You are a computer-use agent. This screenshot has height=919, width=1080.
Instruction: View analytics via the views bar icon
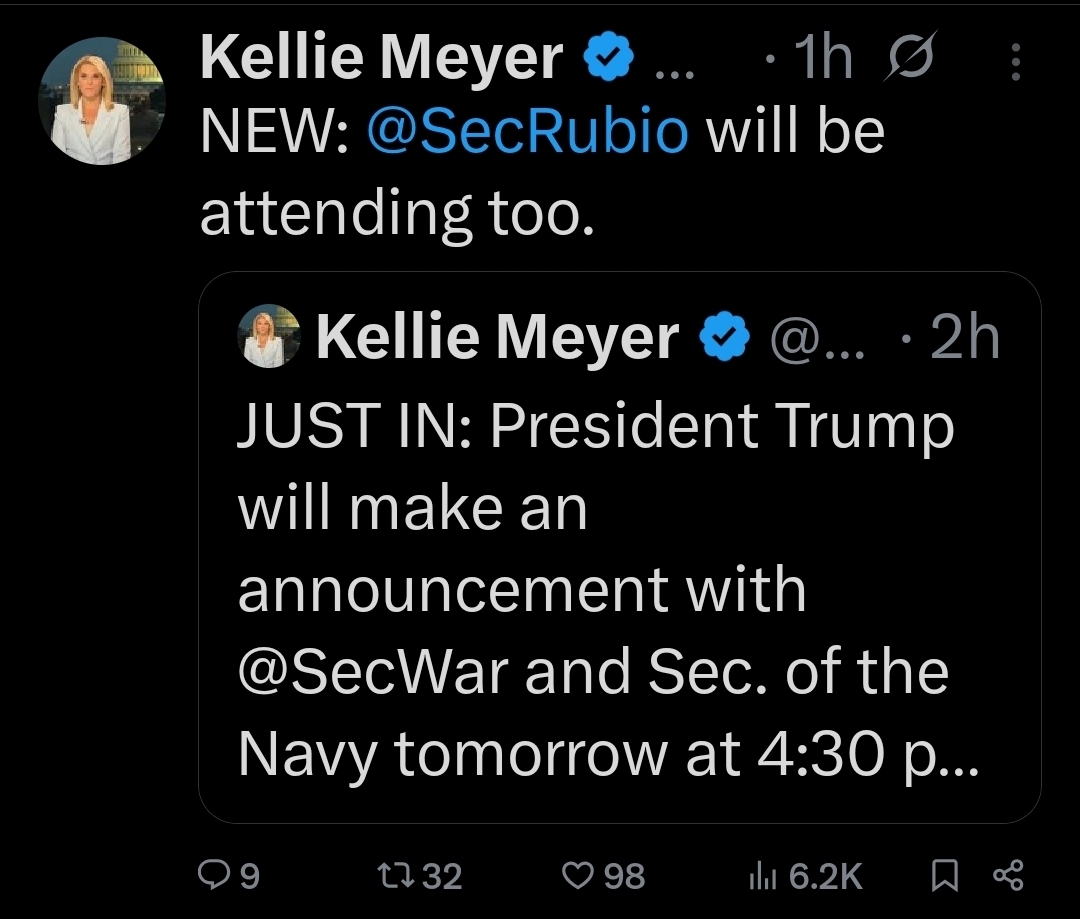click(x=762, y=877)
